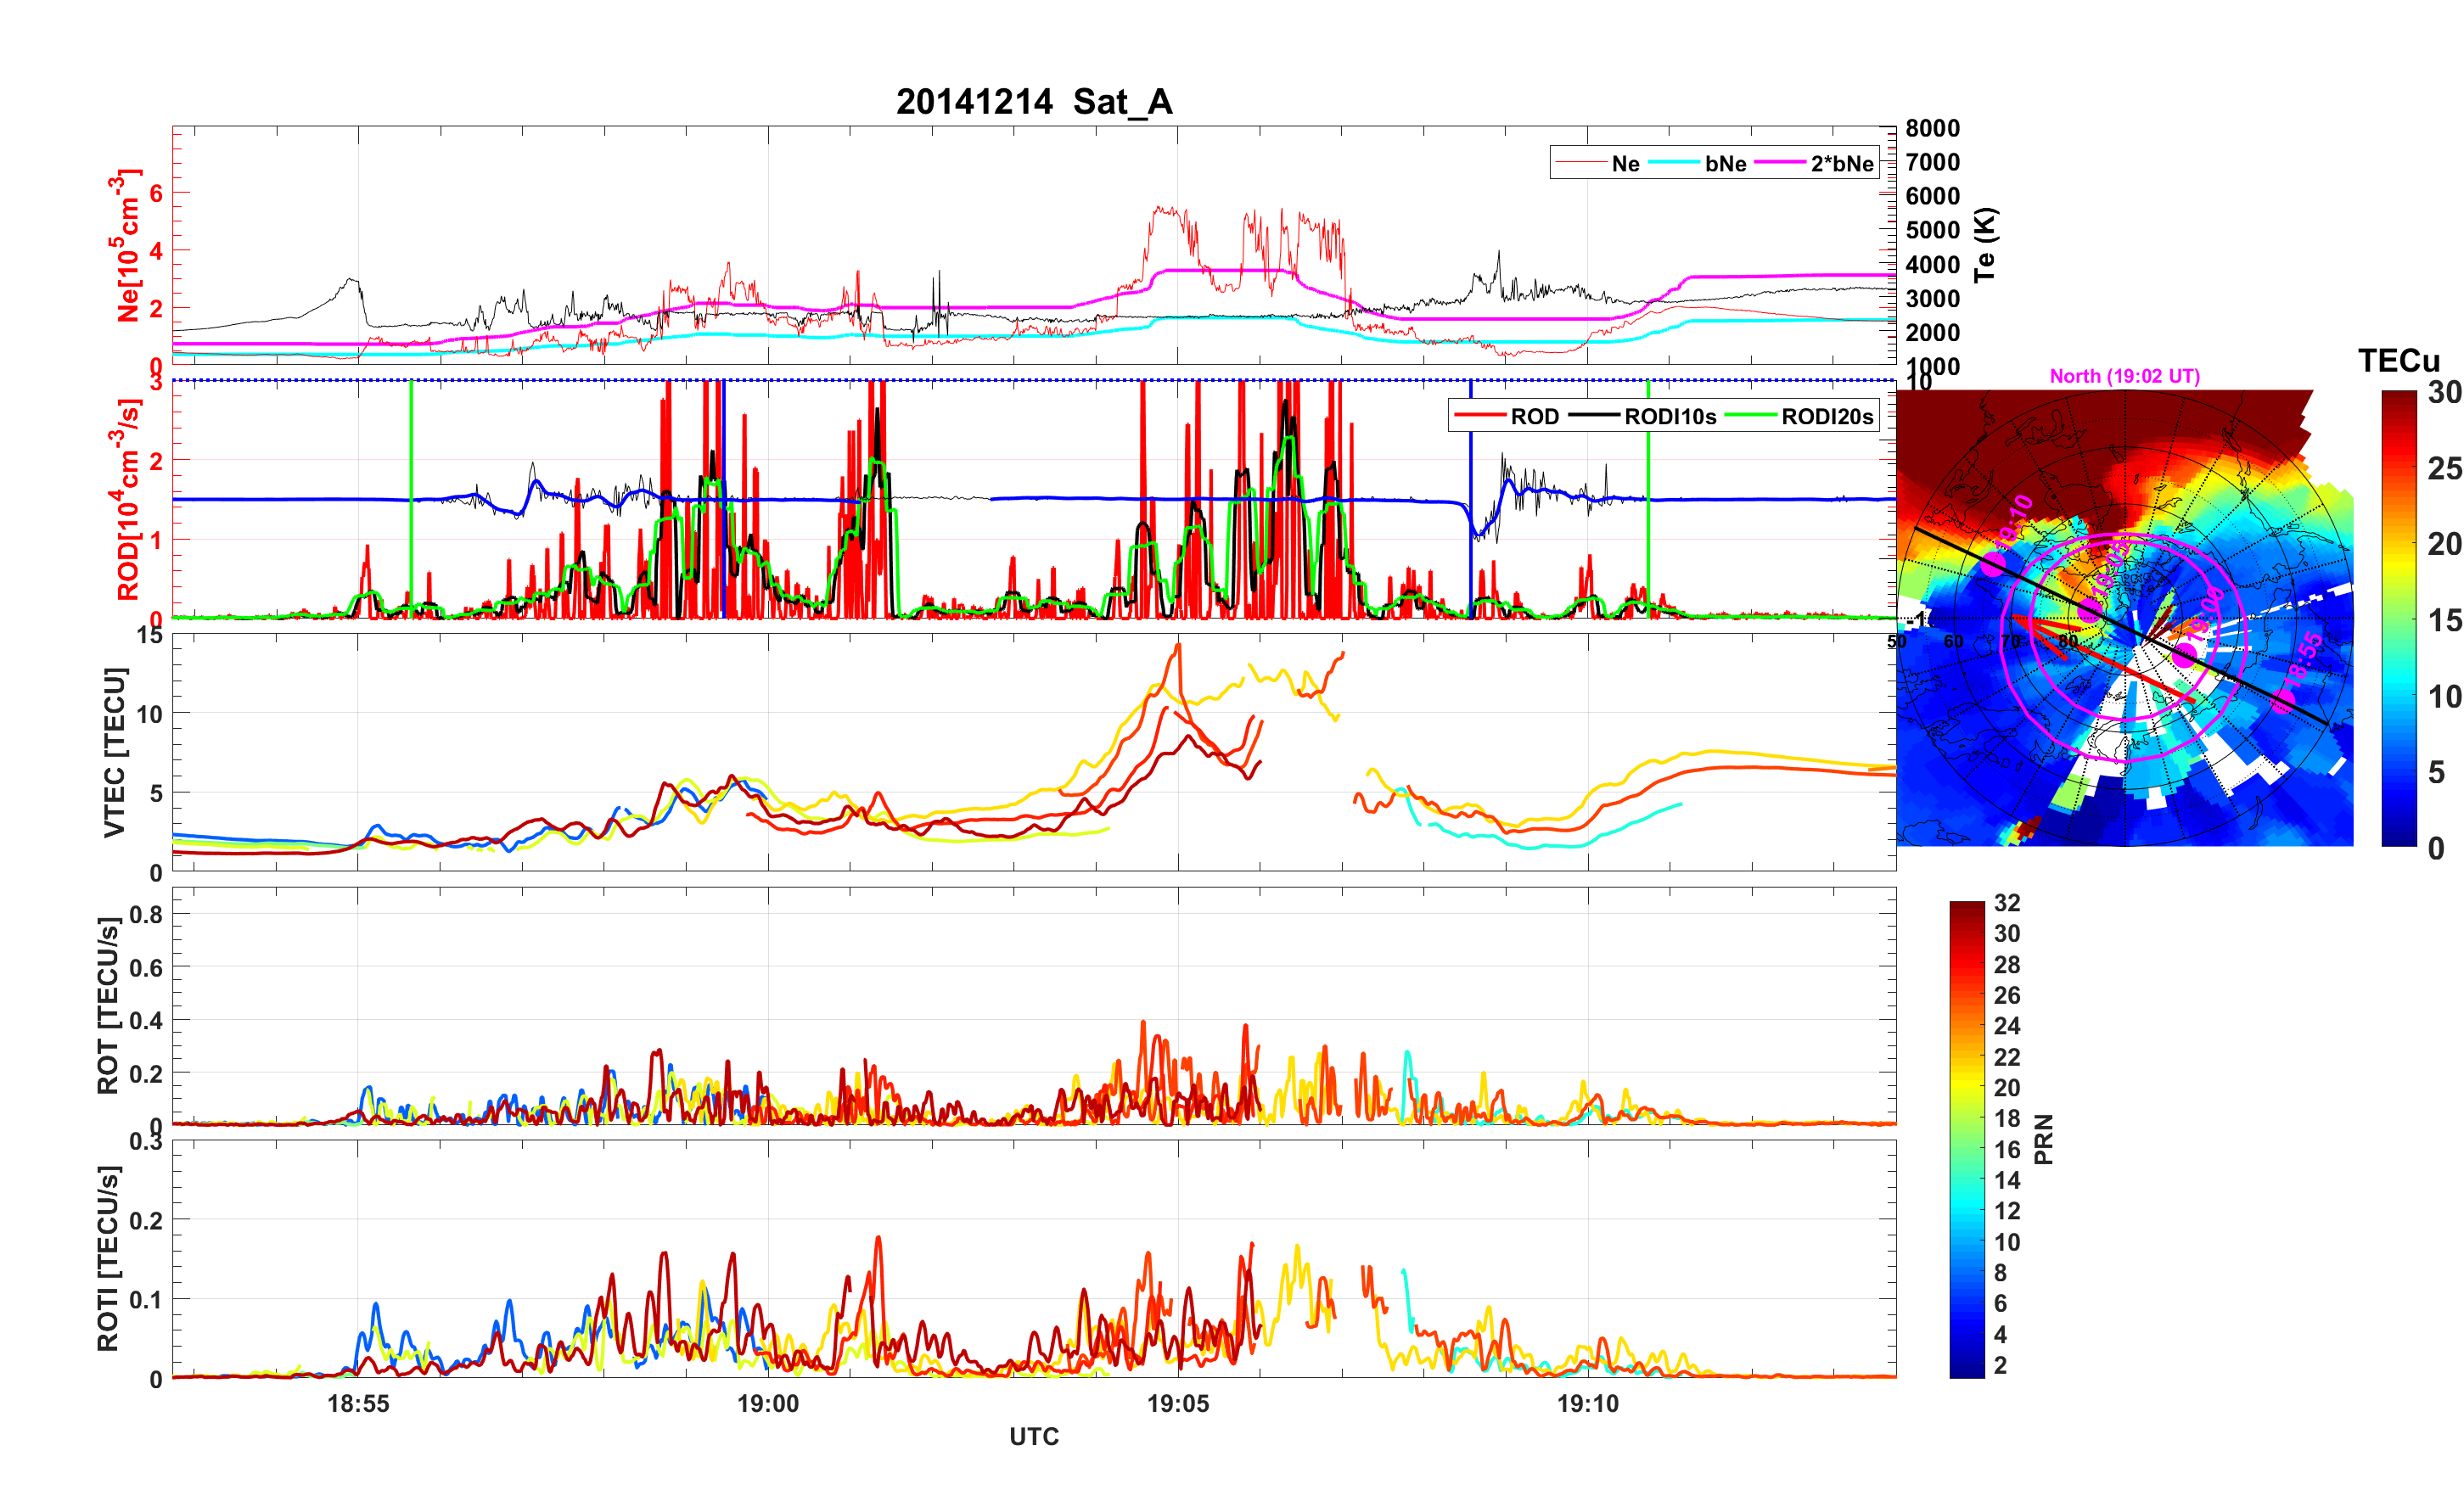Click the 2*bNe legend entry
This screenshot has width=2464, height=1490.
[x=1841, y=163]
